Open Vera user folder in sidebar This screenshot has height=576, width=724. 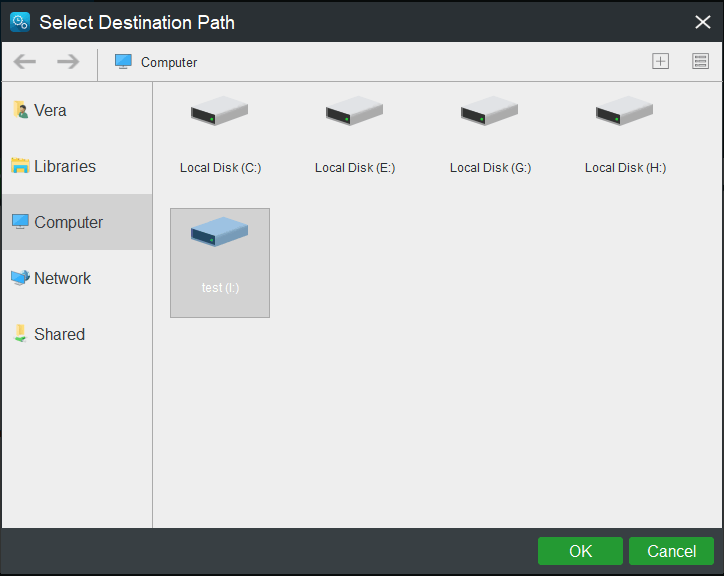coord(77,110)
